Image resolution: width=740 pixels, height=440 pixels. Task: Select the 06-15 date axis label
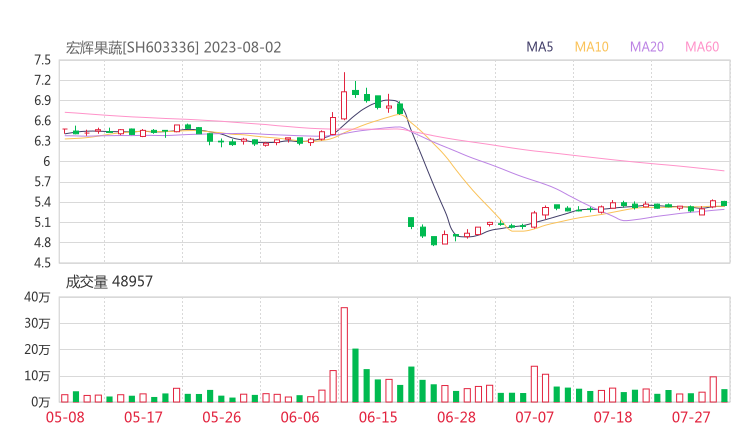(378, 417)
